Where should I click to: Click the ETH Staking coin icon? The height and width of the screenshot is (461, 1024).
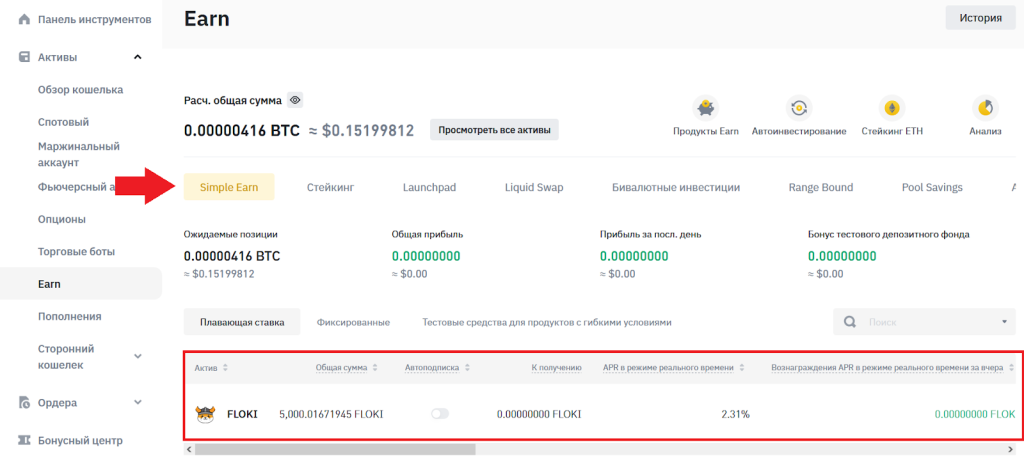[x=889, y=108]
